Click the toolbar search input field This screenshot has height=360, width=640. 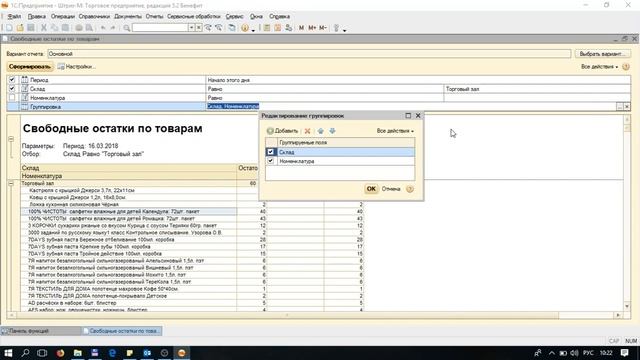[160, 28]
